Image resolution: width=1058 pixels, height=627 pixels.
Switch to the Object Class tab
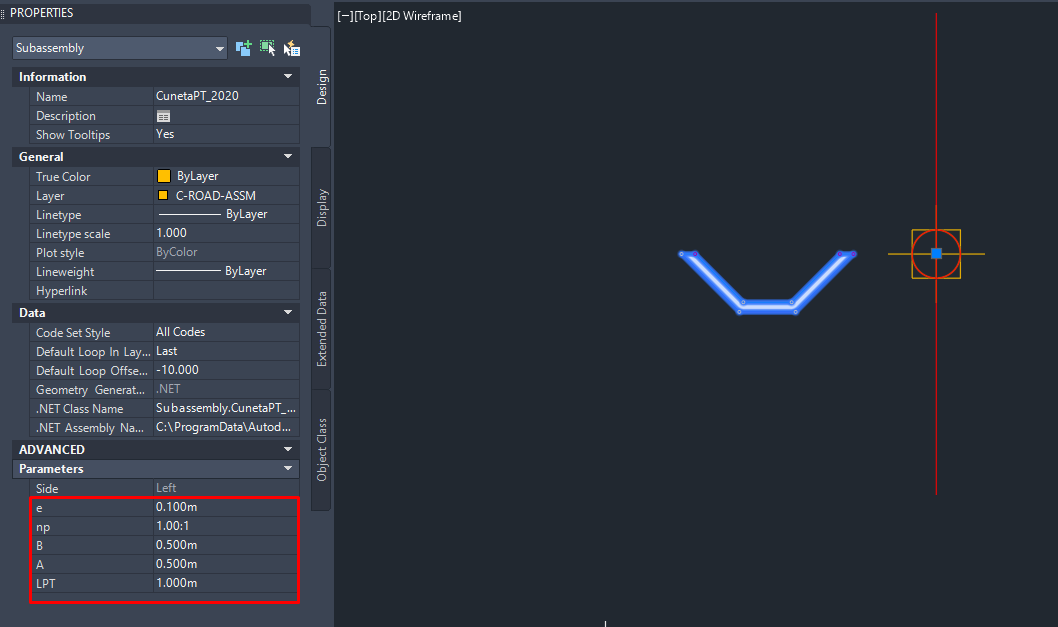point(321,449)
